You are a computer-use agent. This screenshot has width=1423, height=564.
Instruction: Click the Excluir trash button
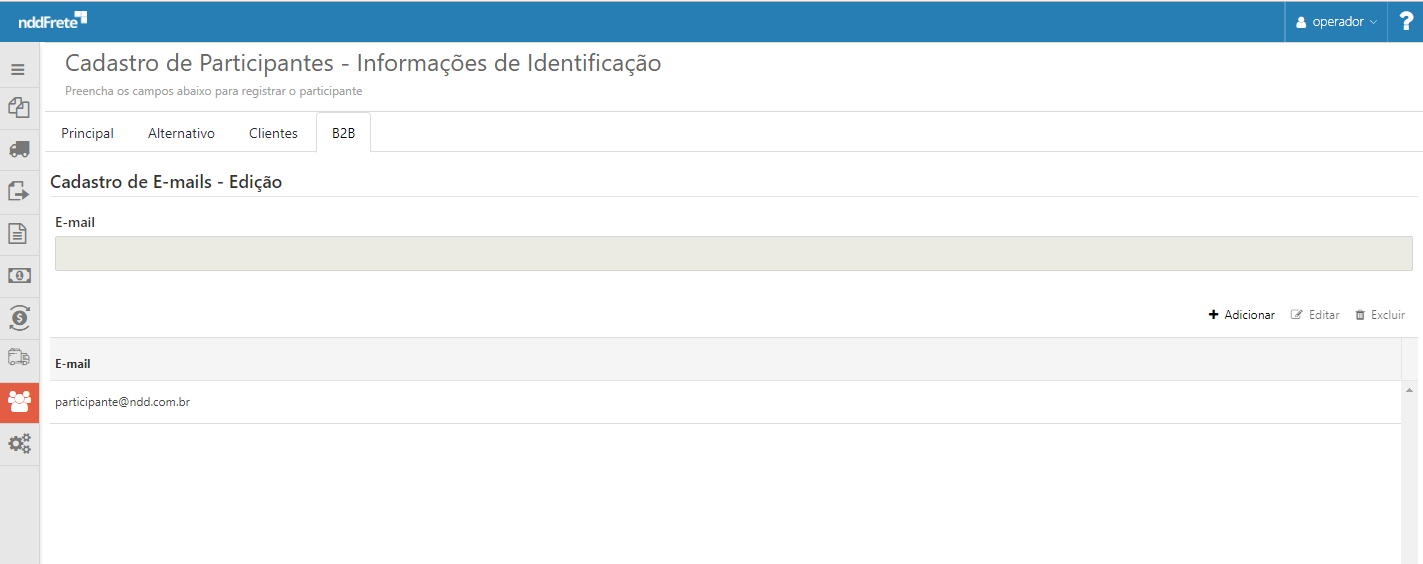pyautogui.click(x=1380, y=315)
